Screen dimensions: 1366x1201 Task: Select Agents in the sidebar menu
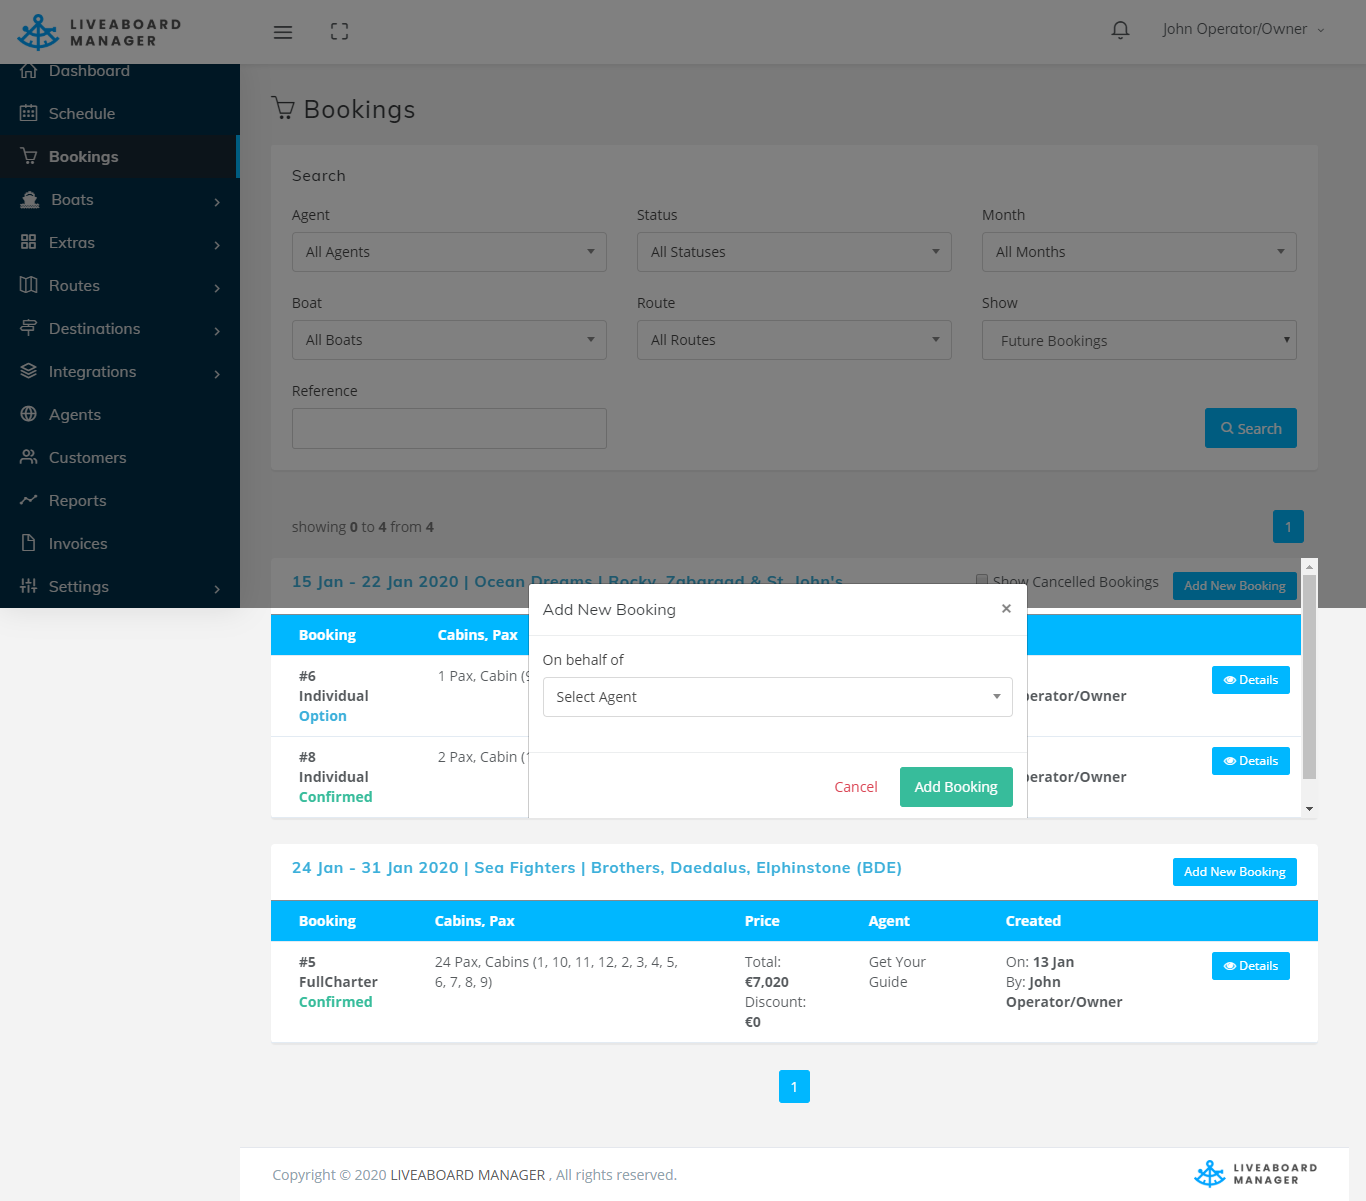[x=74, y=415]
